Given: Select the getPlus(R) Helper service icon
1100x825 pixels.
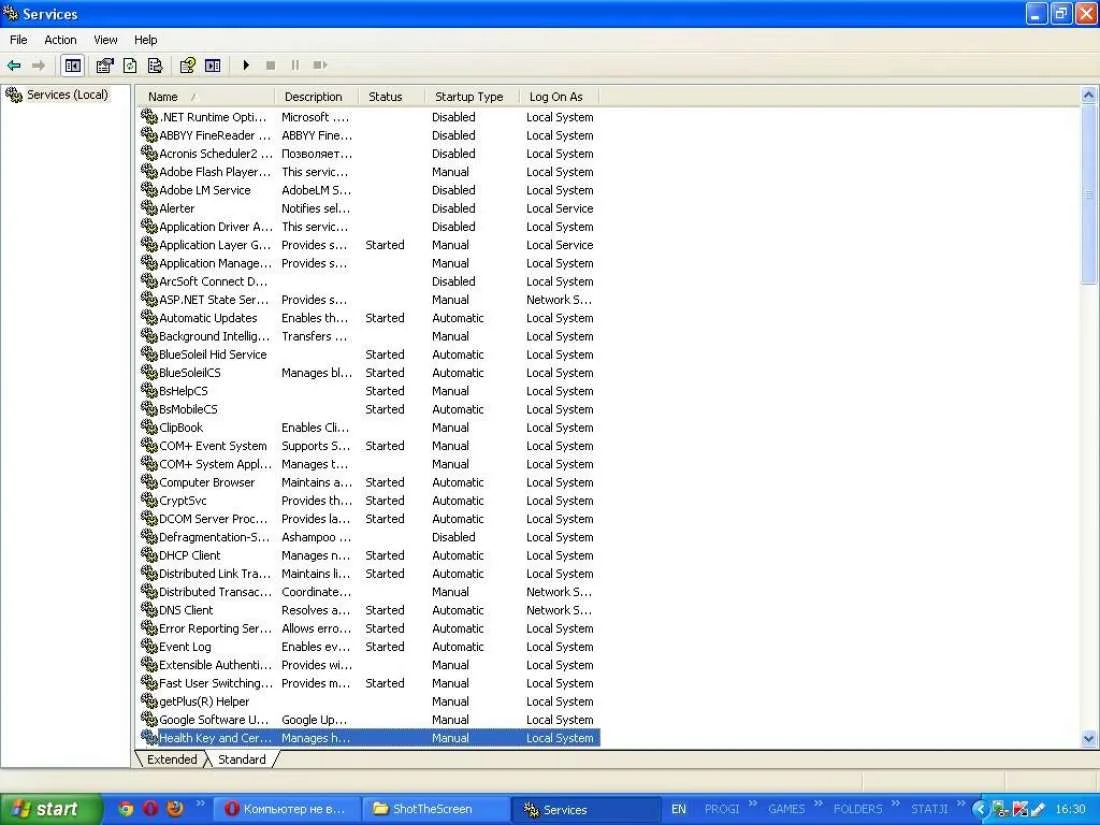Looking at the screenshot, I should tap(149, 701).
